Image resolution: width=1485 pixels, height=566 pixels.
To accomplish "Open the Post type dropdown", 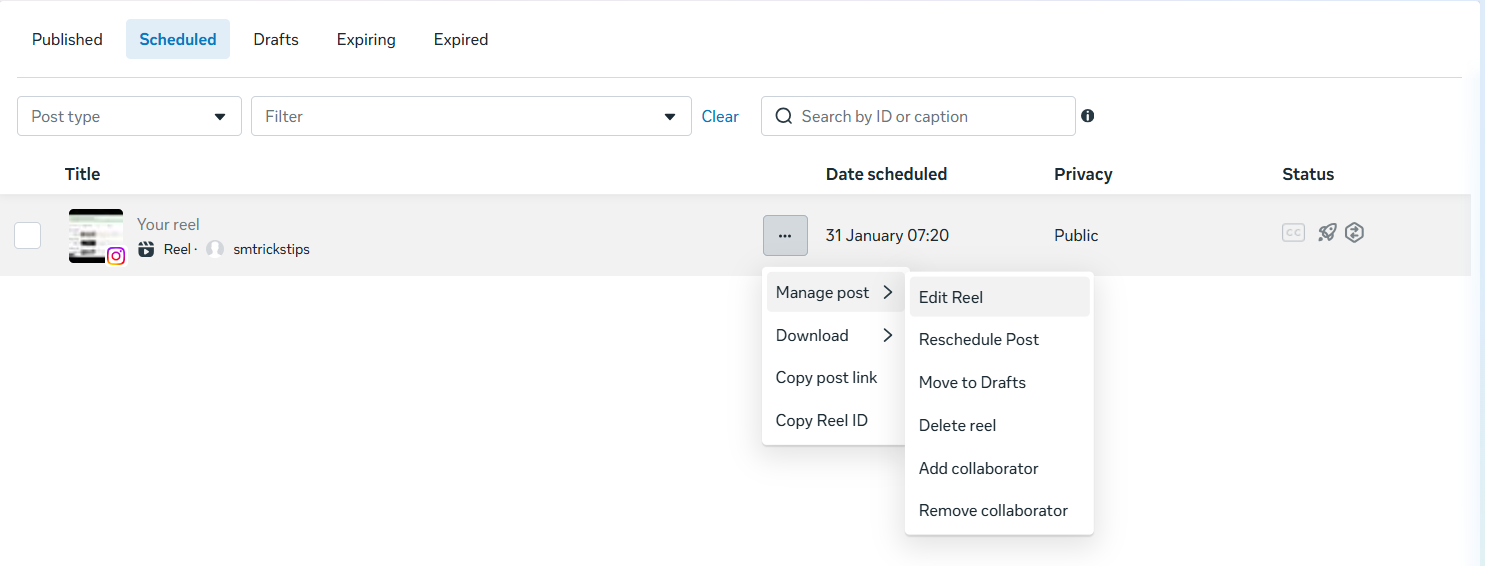I will pos(129,116).
